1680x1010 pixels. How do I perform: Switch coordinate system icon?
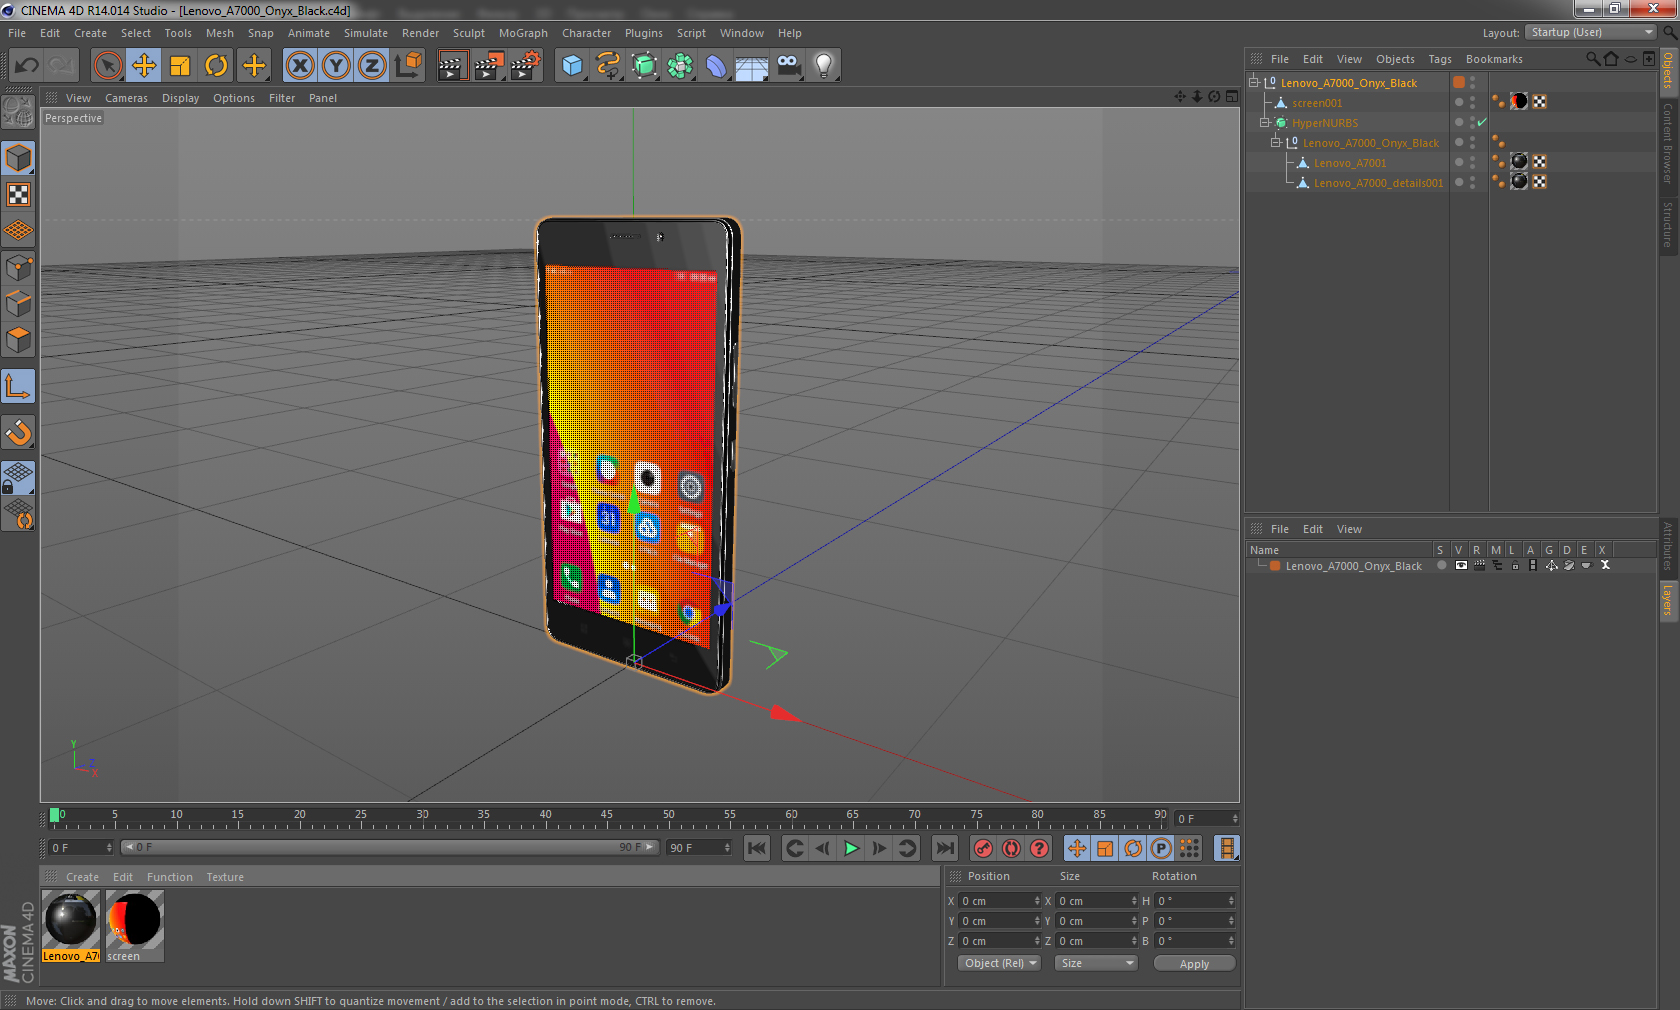(408, 66)
